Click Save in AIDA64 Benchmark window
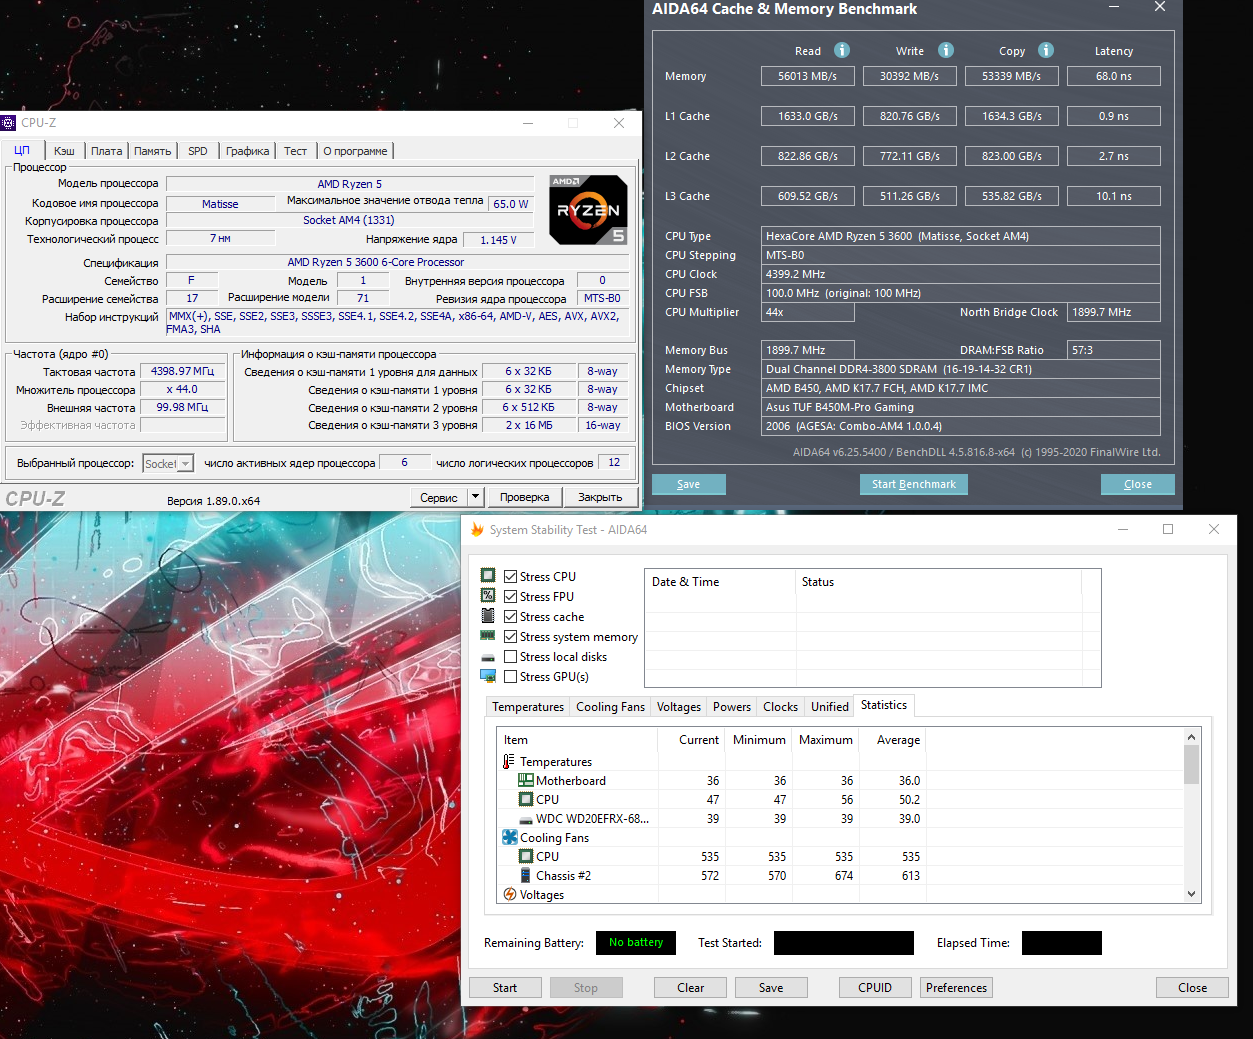Image resolution: width=1253 pixels, height=1039 pixels. [x=688, y=484]
